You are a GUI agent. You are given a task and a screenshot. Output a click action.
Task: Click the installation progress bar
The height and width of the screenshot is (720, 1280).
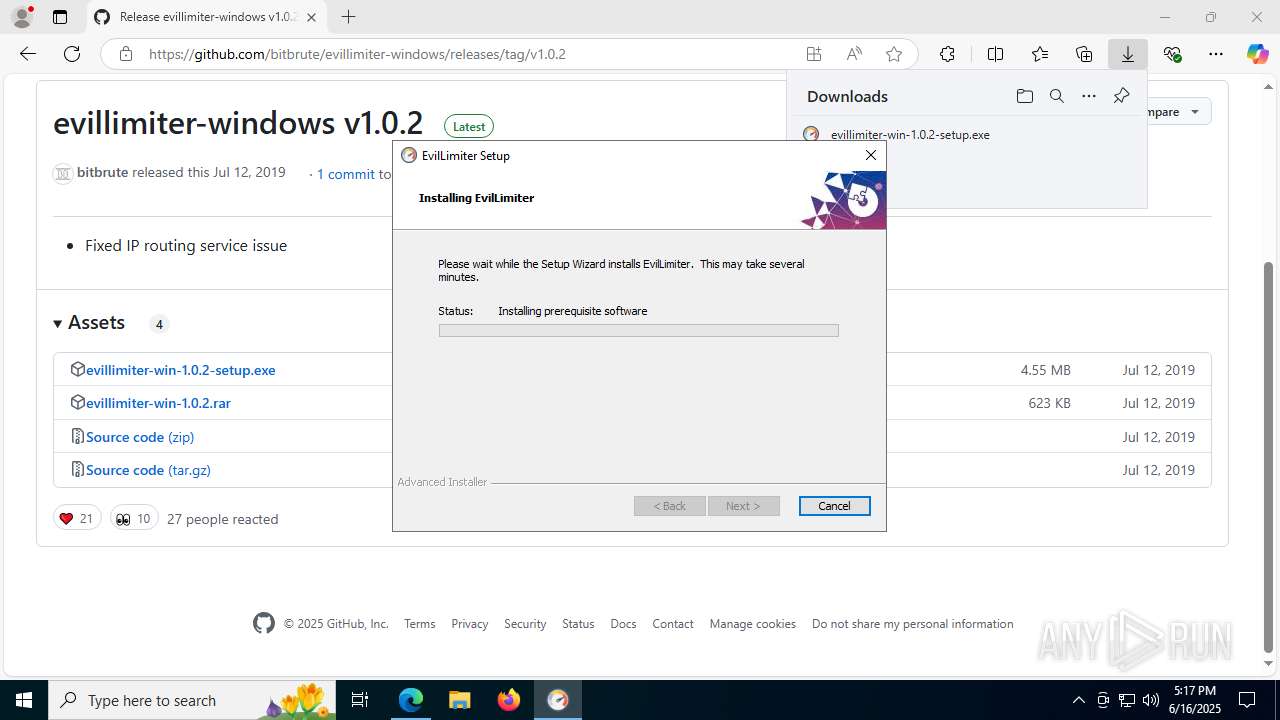click(638, 330)
